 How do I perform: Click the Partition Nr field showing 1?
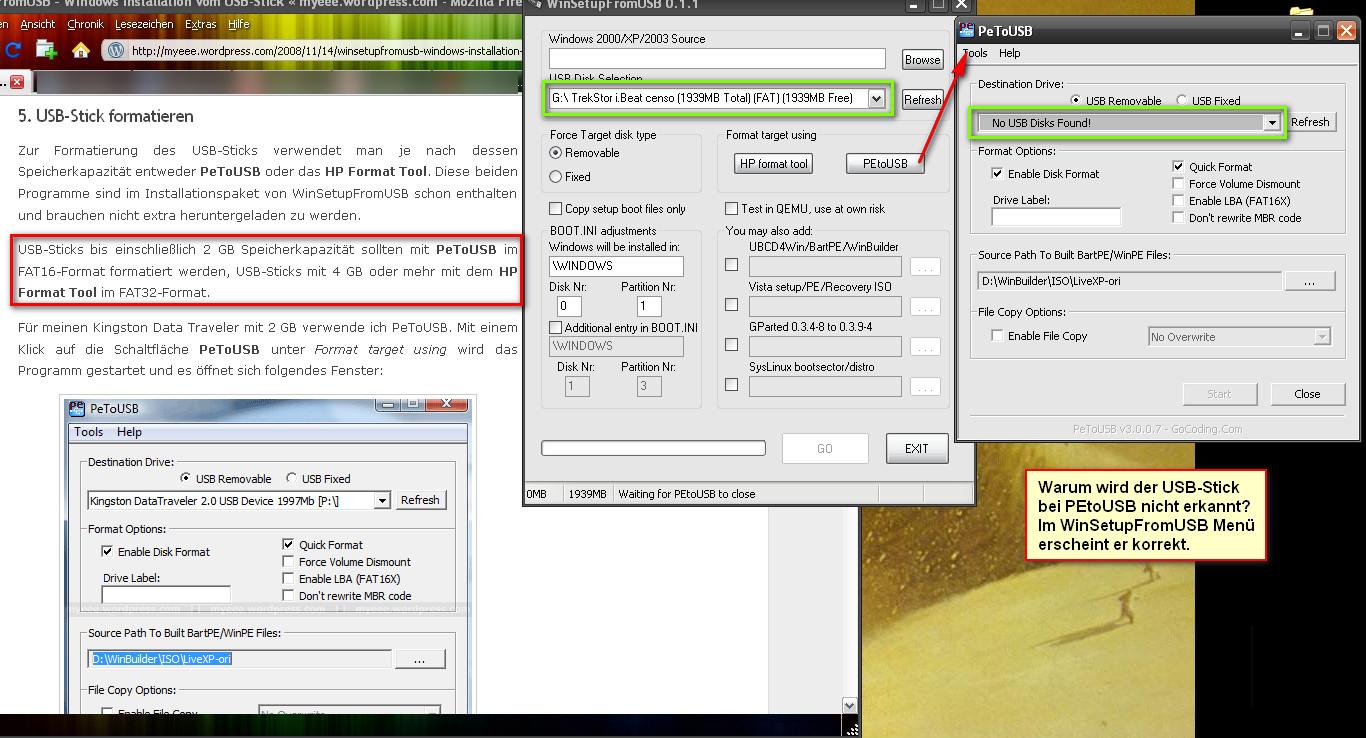coord(648,306)
